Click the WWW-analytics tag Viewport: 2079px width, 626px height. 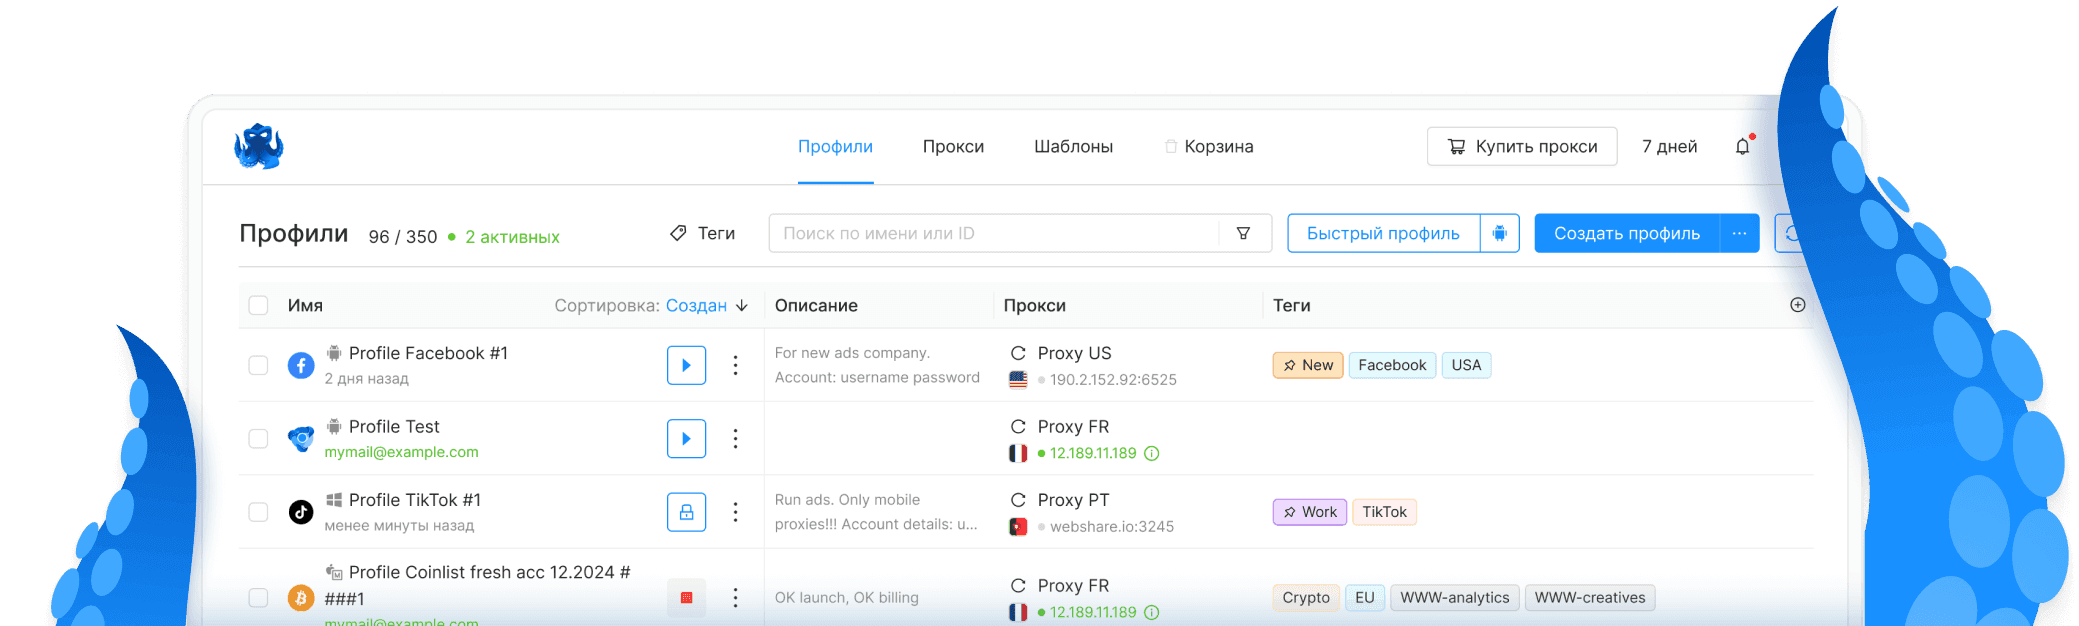pos(1455,598)
